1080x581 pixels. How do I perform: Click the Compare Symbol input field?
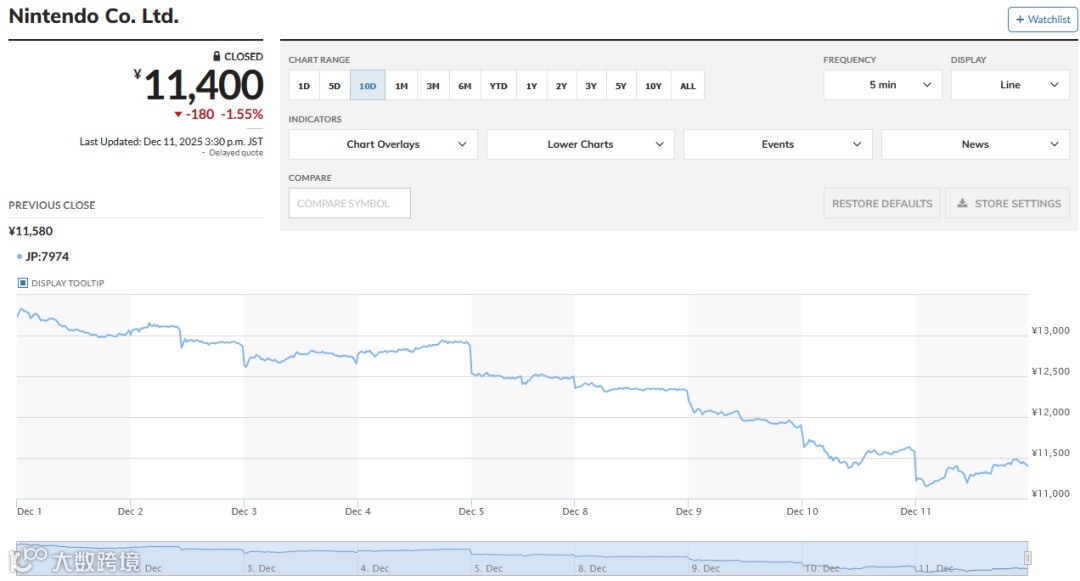pos(349,203)
